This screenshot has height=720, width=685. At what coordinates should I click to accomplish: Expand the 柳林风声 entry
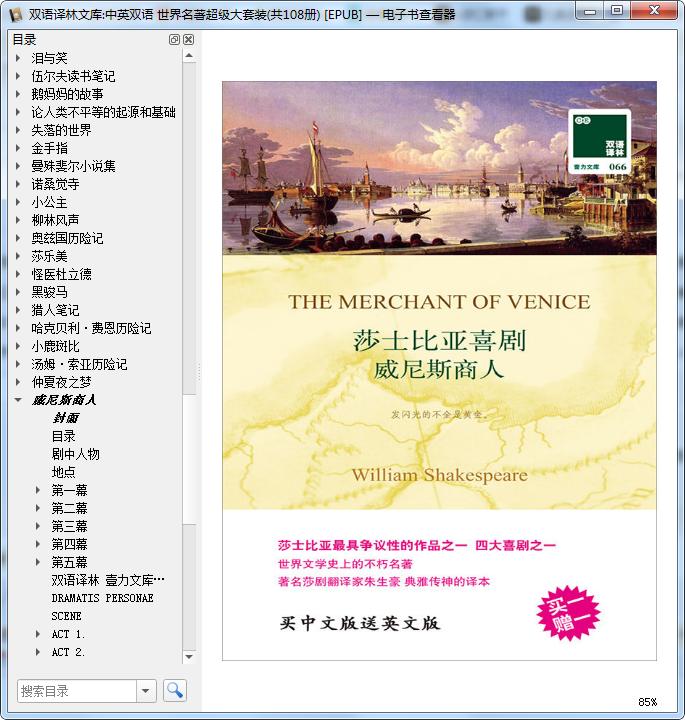tap(18, 220)
